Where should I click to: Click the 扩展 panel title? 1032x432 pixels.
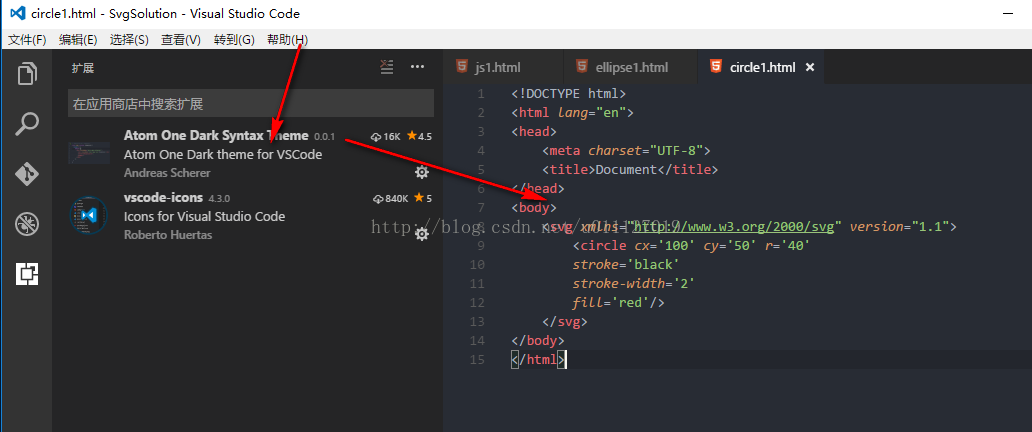[x=84, y=67]
